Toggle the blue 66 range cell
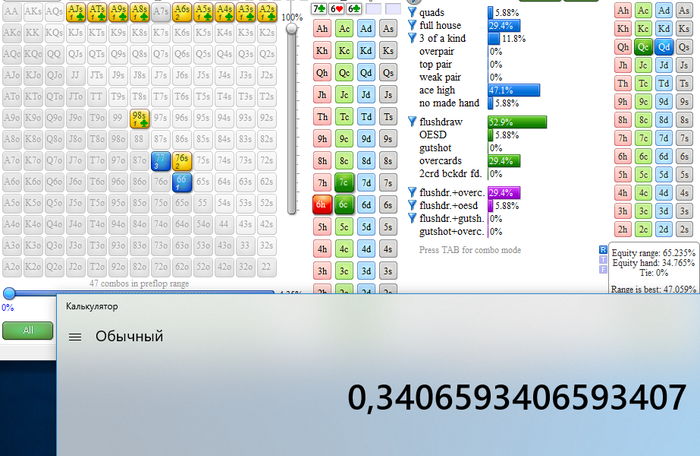 point(182,182)
